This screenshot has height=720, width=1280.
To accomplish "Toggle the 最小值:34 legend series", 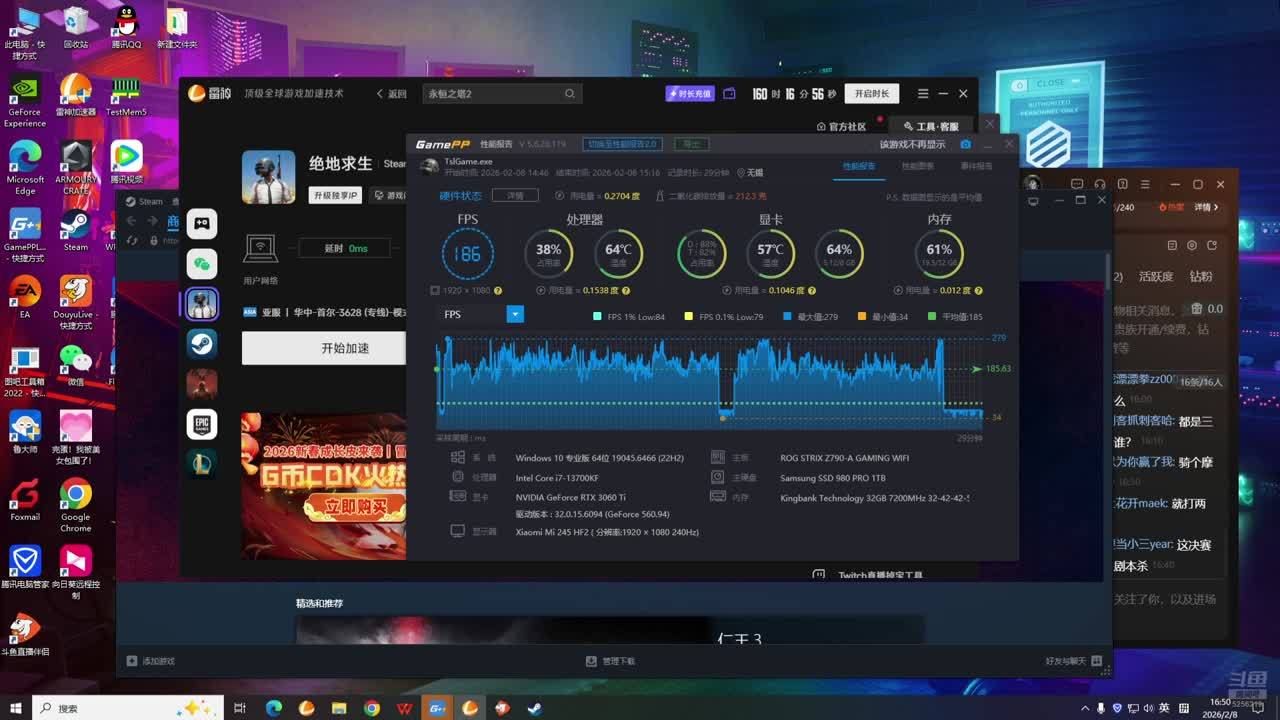I will 883,317.
